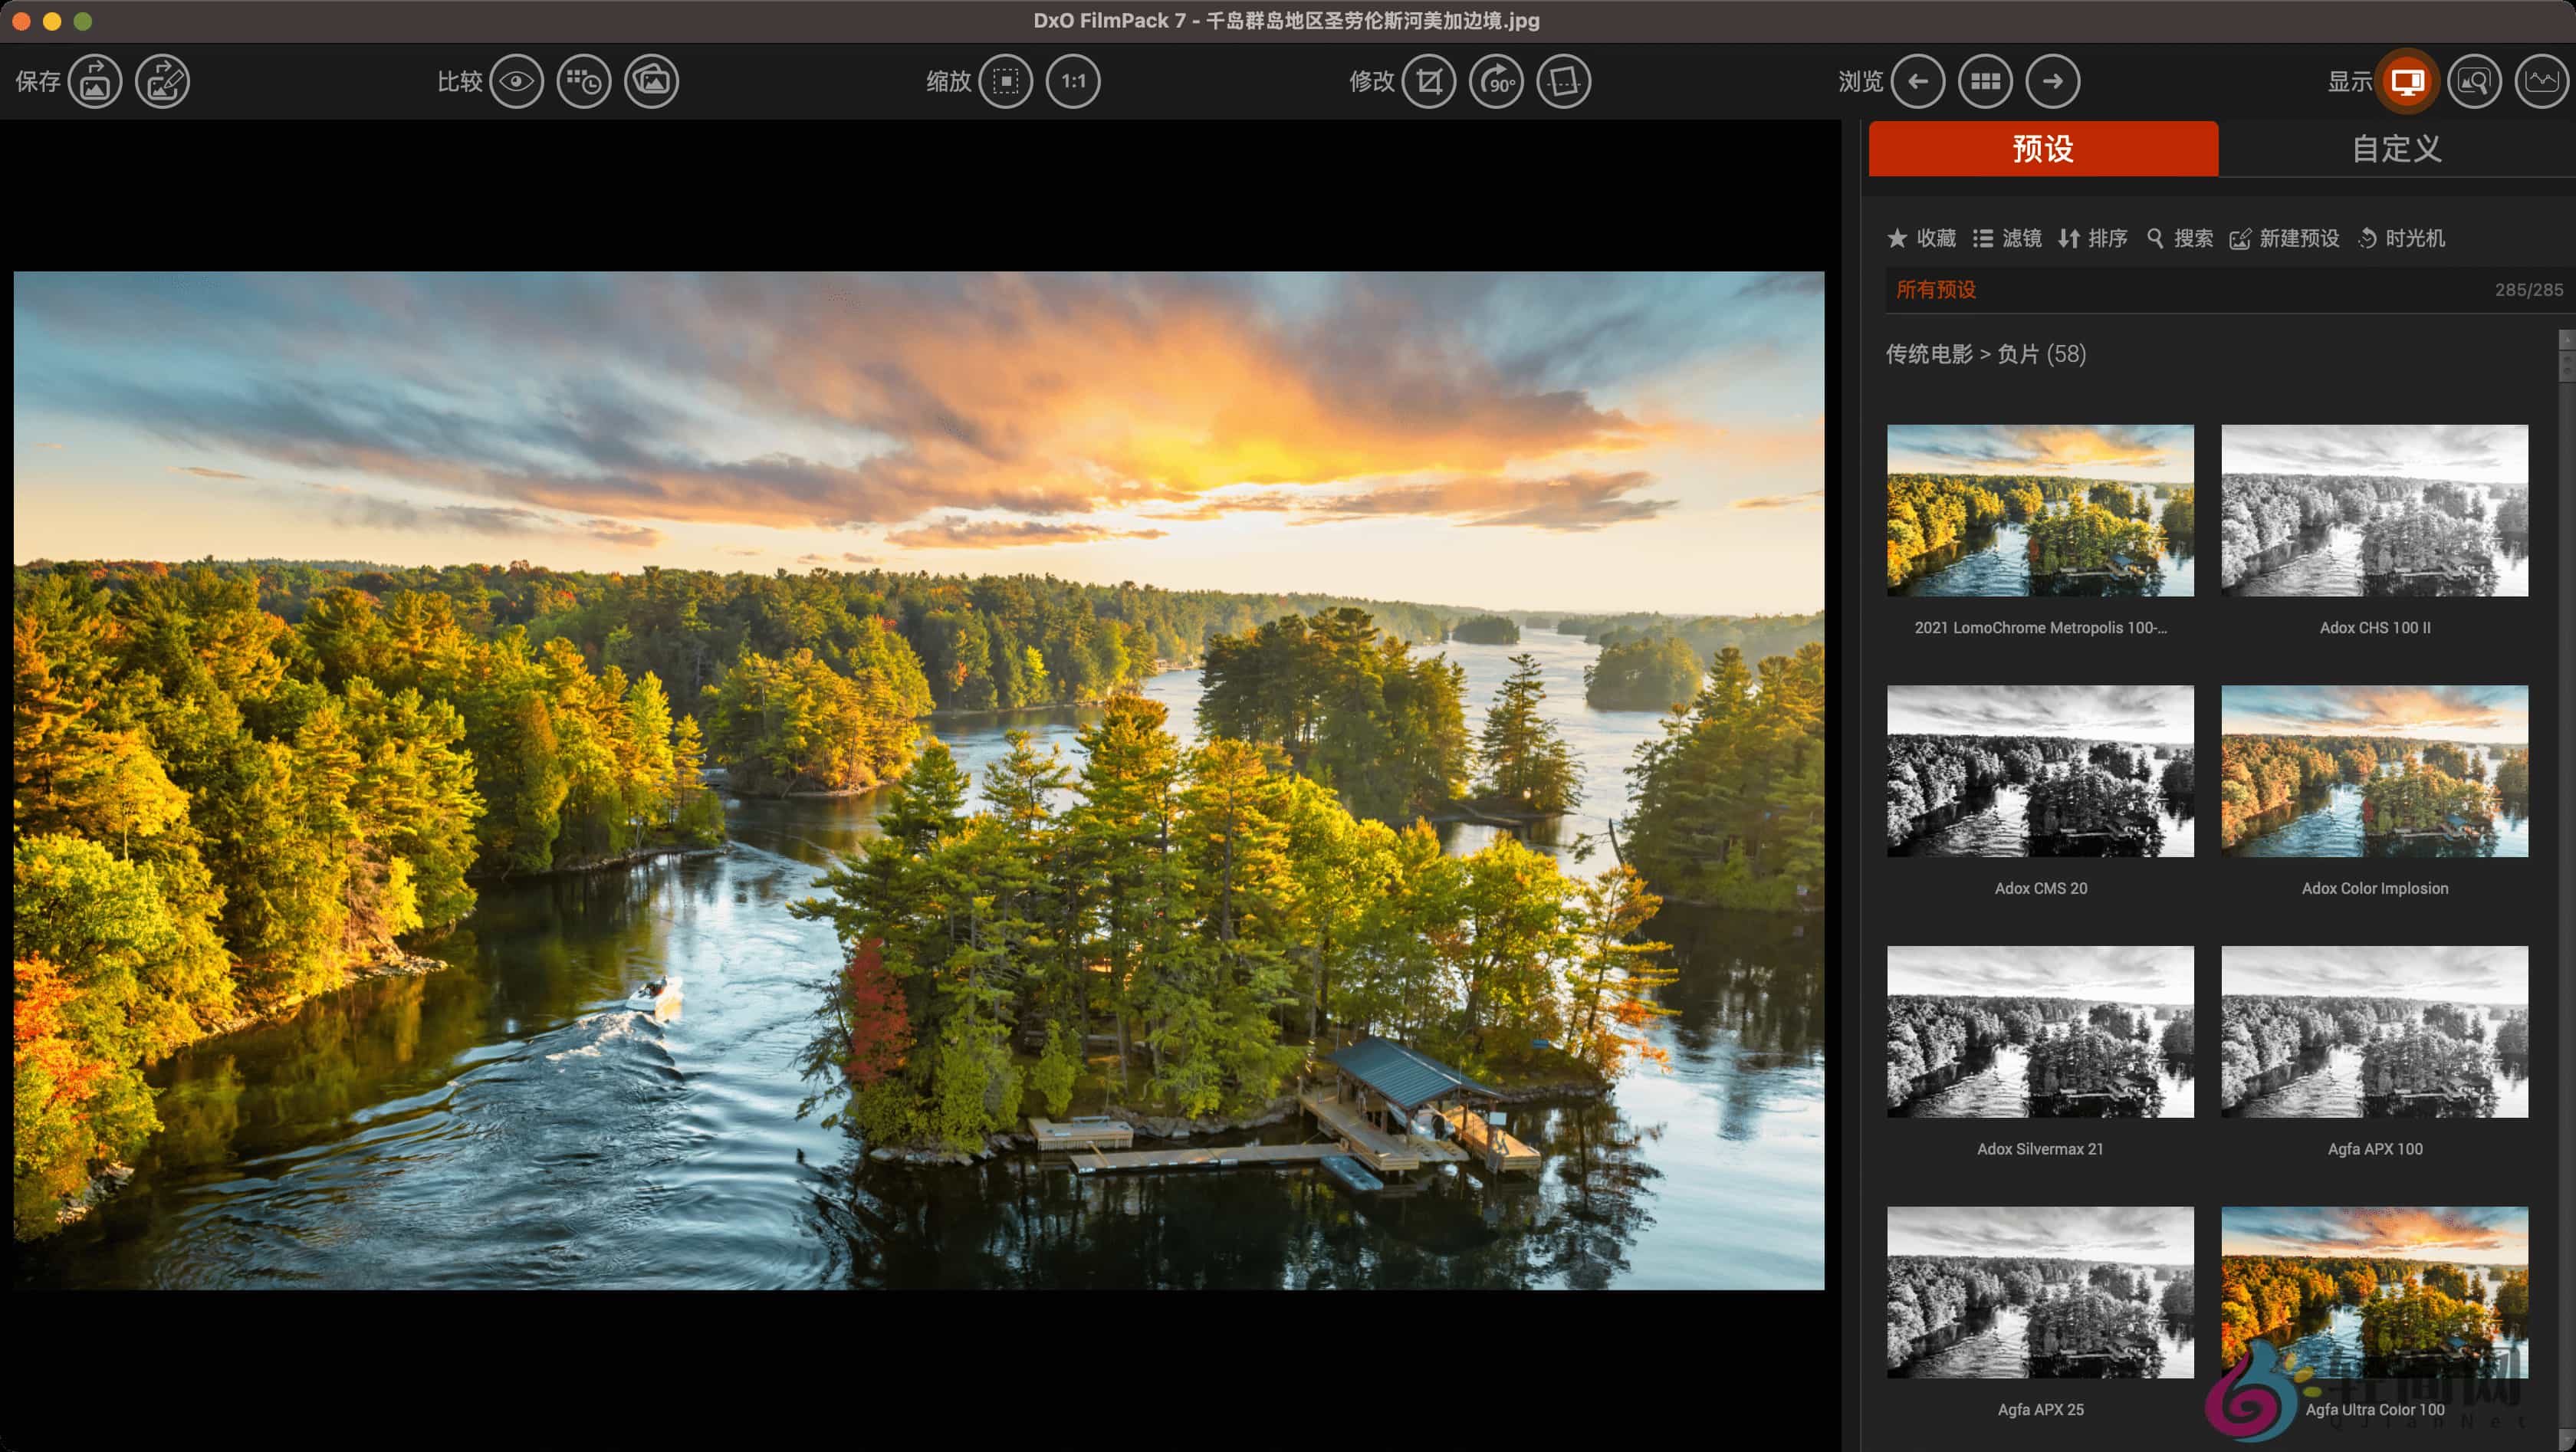This screenshot has width=2576, height=1452.
Task: Click the save image export icon
Action: [95, 81]
